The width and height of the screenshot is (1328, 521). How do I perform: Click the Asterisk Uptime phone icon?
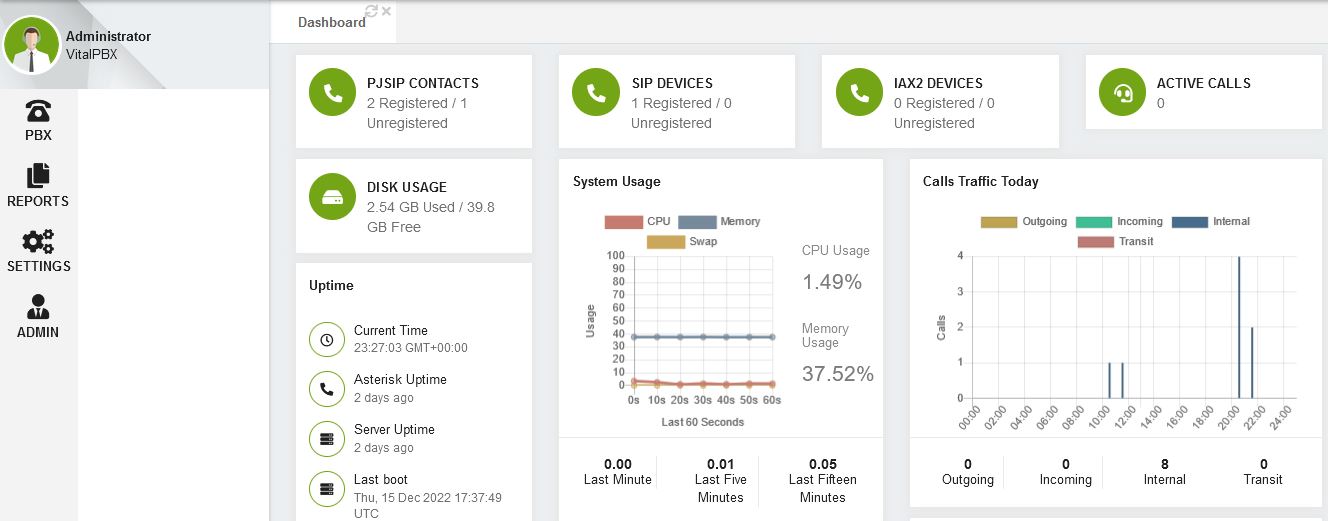tap(327, 389)
